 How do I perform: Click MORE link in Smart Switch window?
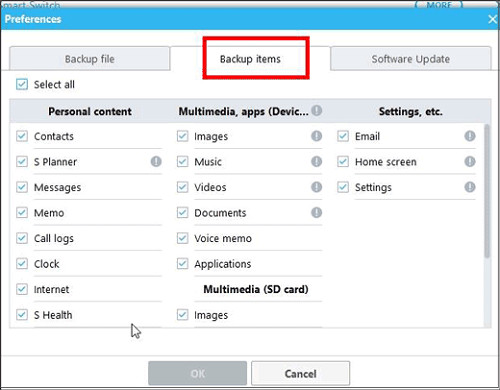pyautogui.click(x=439, y=5)
